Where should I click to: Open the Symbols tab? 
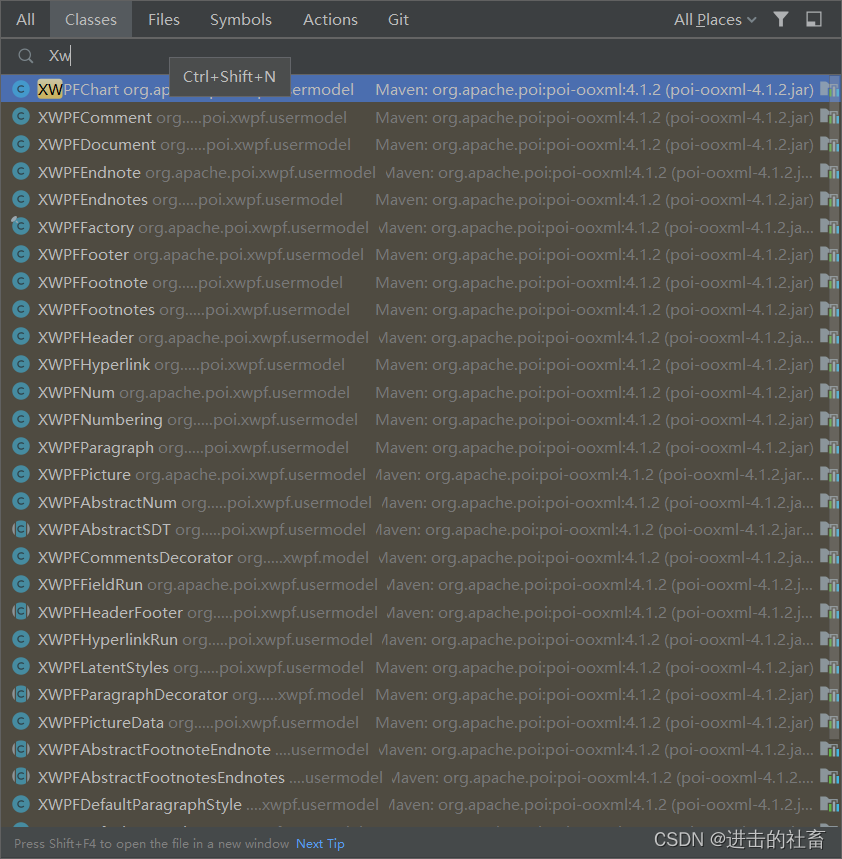(x=240, y=20)
